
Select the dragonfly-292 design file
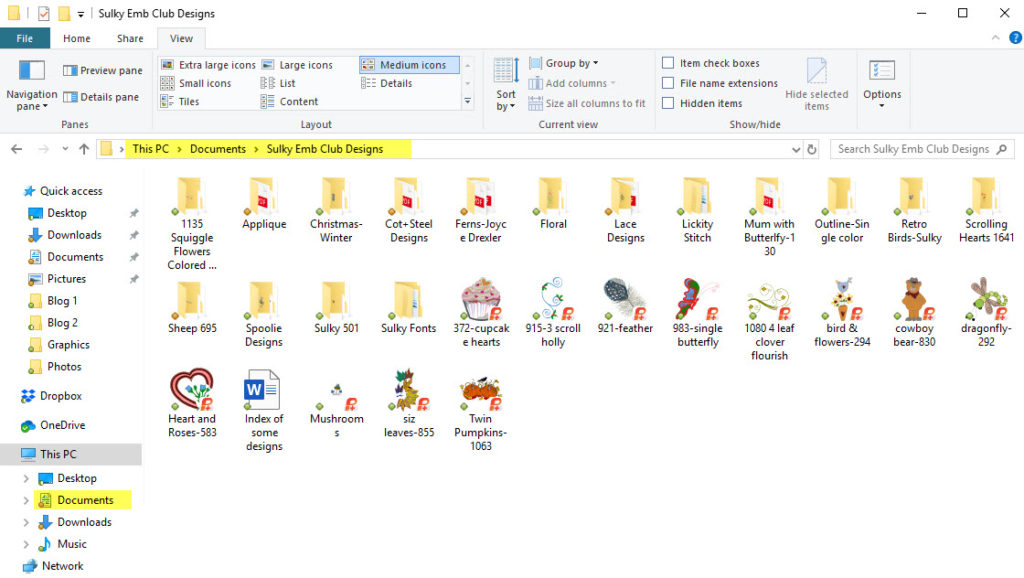pyautogui.click(x=986, y=313)
